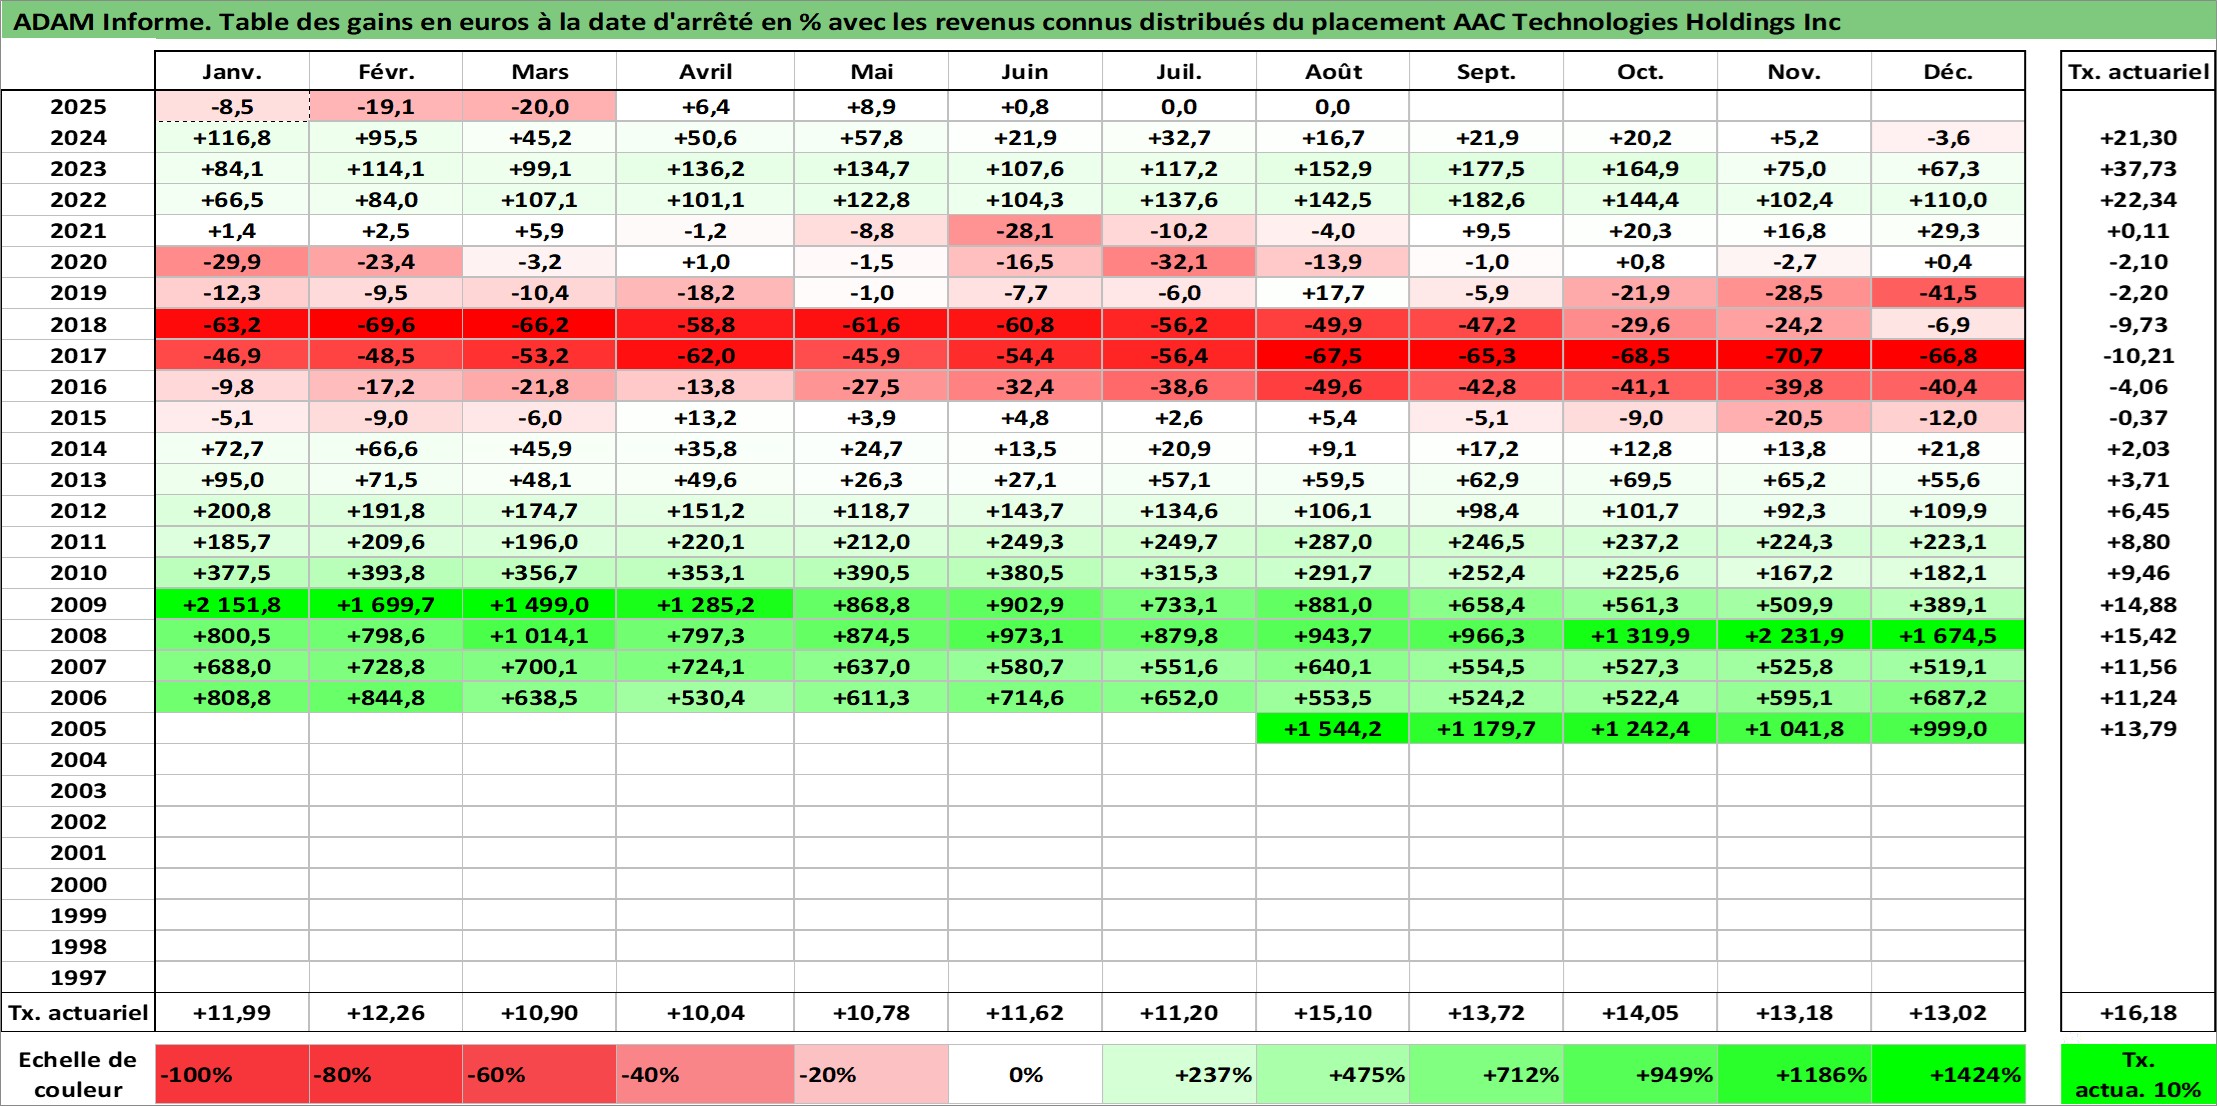
Task: Click cell +844,8 in 2006 row
Action: (x=386, y=698)
